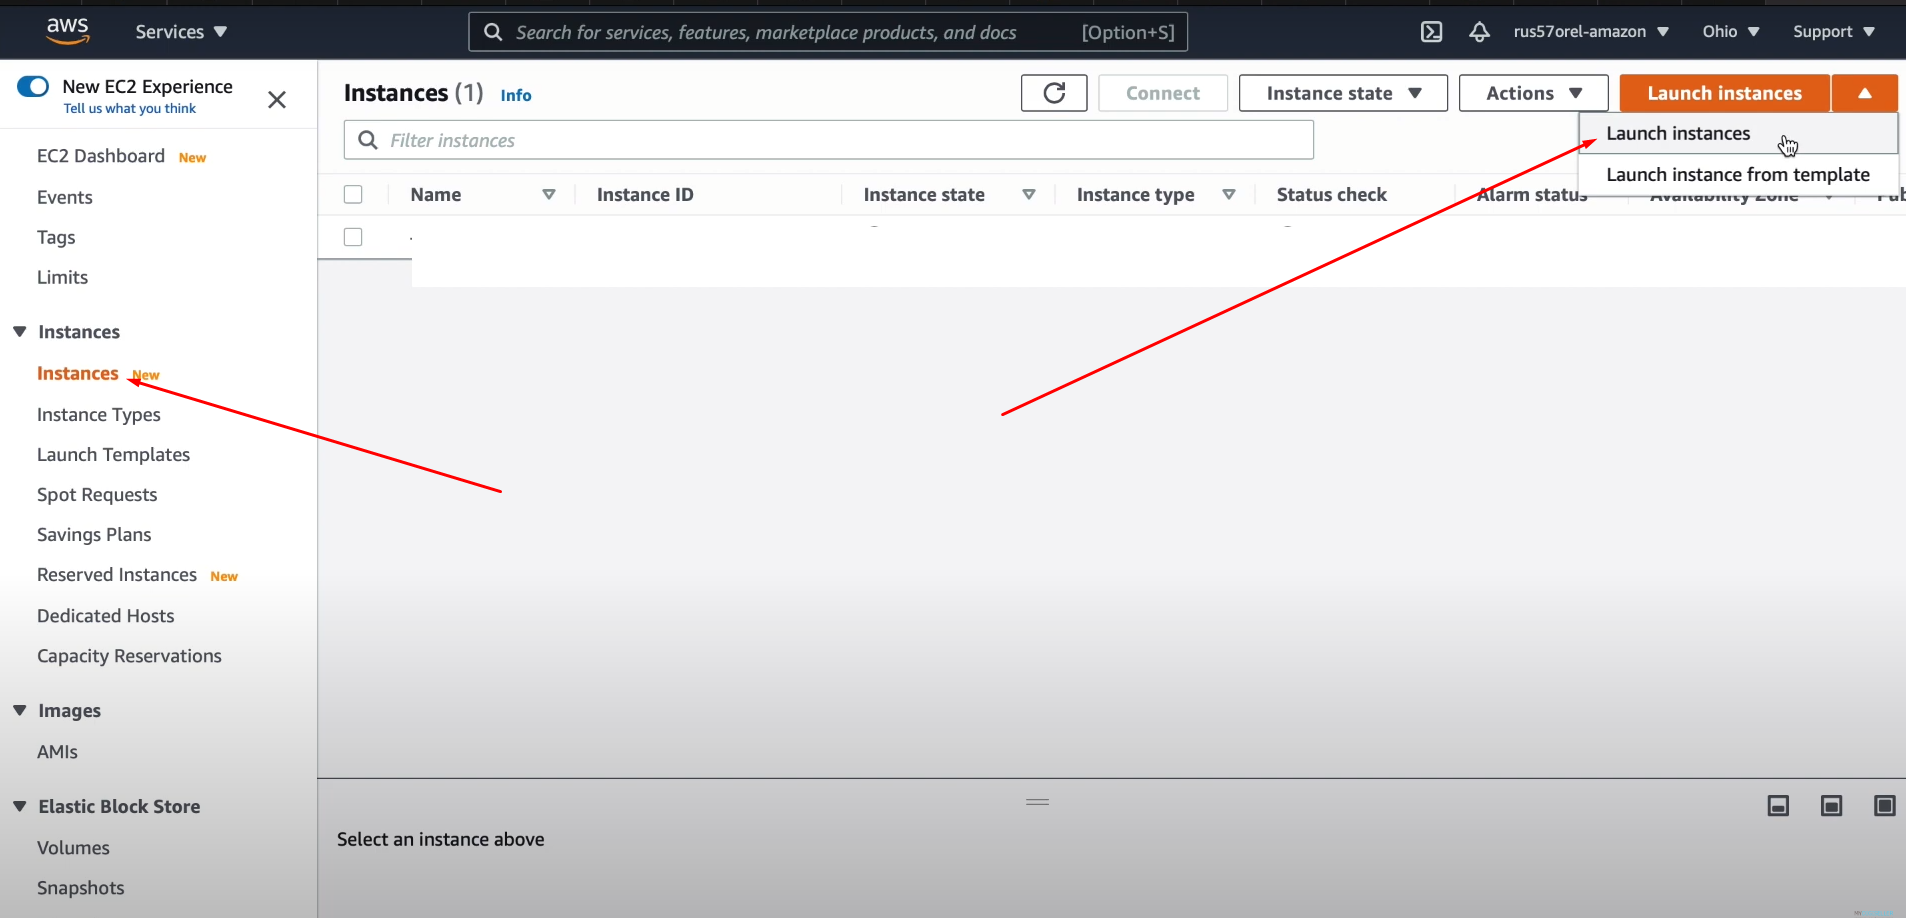Image resolution: width=1906 pixels, height=918 pixels.
Task: Open Tags page in sidebar
Action: [56, 237]
